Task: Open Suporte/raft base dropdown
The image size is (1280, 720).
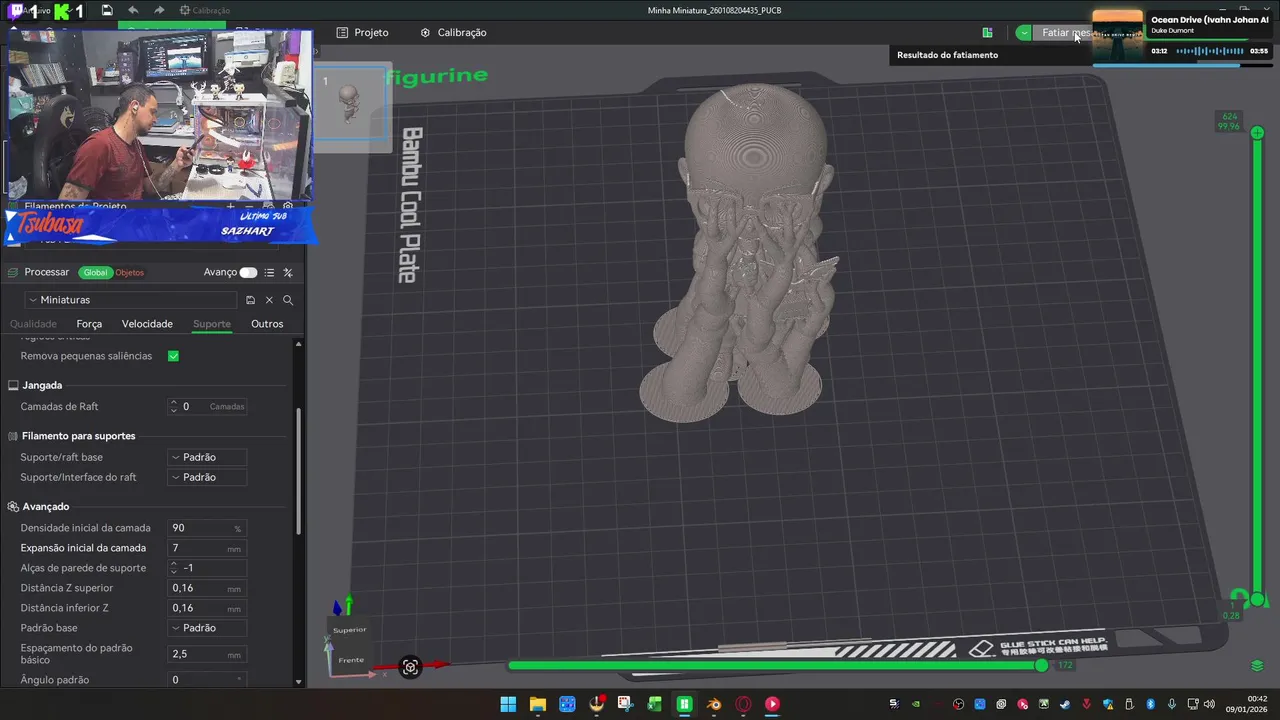Action: (207, 457)
